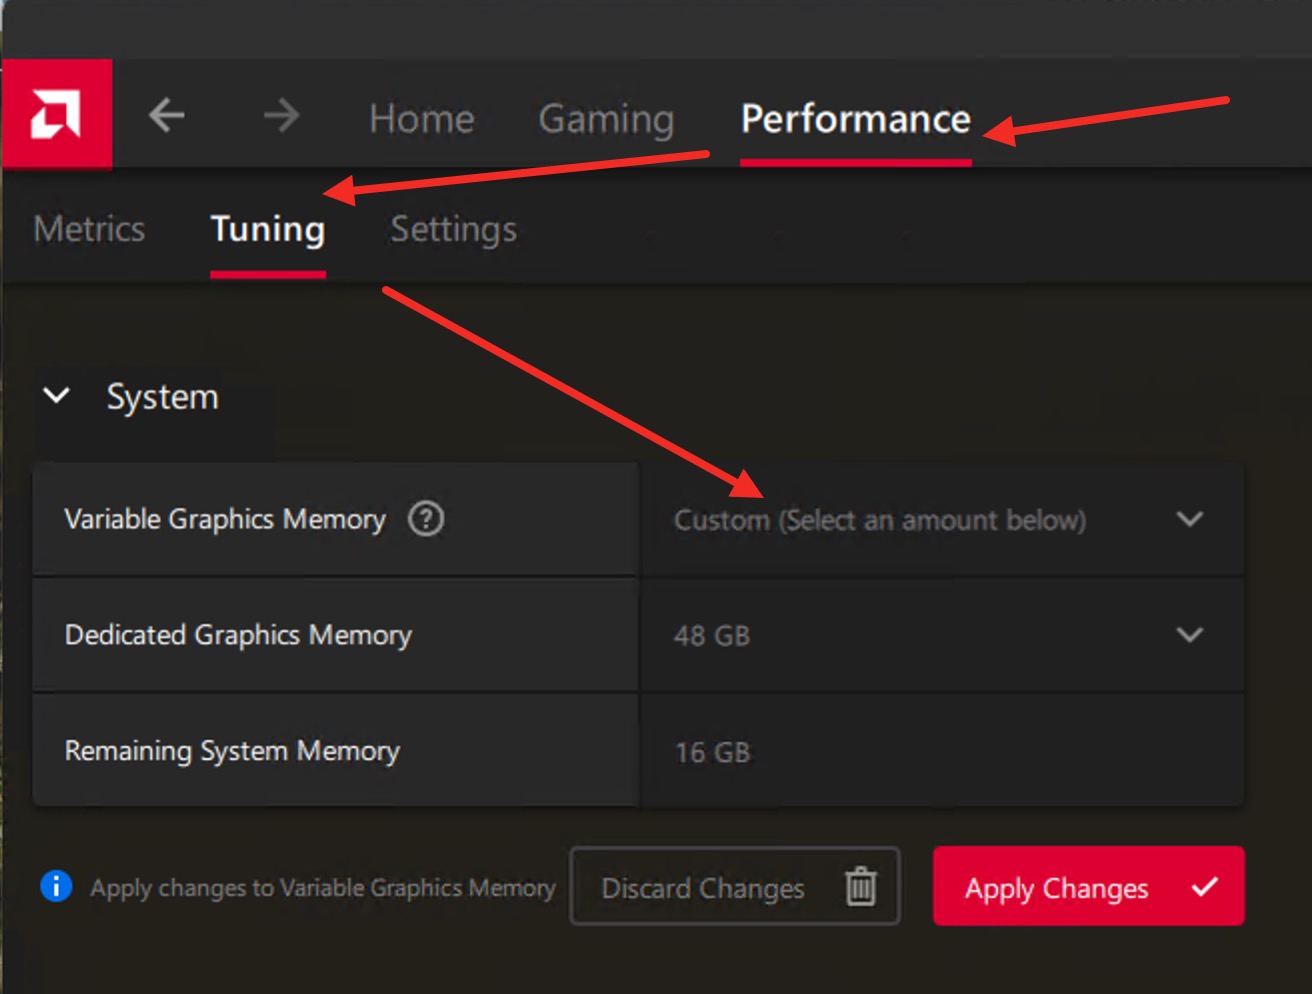Go forward with the right arrow icon
Screen dimensions: 1312x994
pos(281,116)
